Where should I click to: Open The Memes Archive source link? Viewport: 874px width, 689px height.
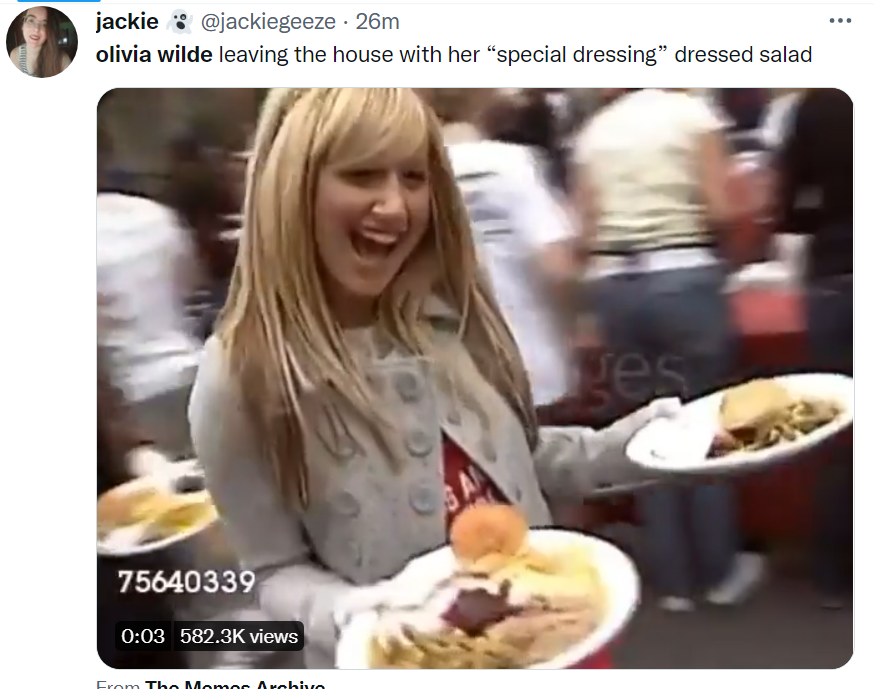tap(235, 684)
